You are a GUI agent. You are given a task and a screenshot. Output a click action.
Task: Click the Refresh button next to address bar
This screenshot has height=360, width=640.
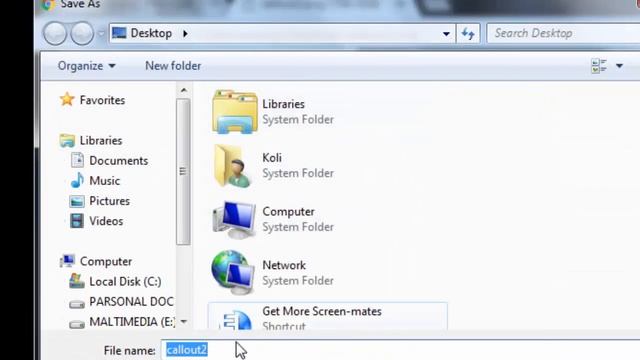coord(468,33)
